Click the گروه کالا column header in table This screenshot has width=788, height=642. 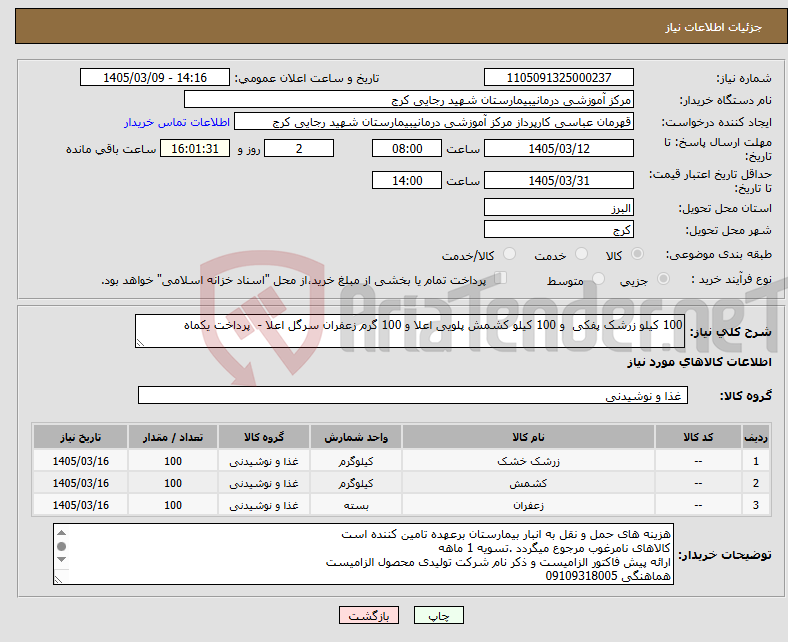(x=264, y=437)
